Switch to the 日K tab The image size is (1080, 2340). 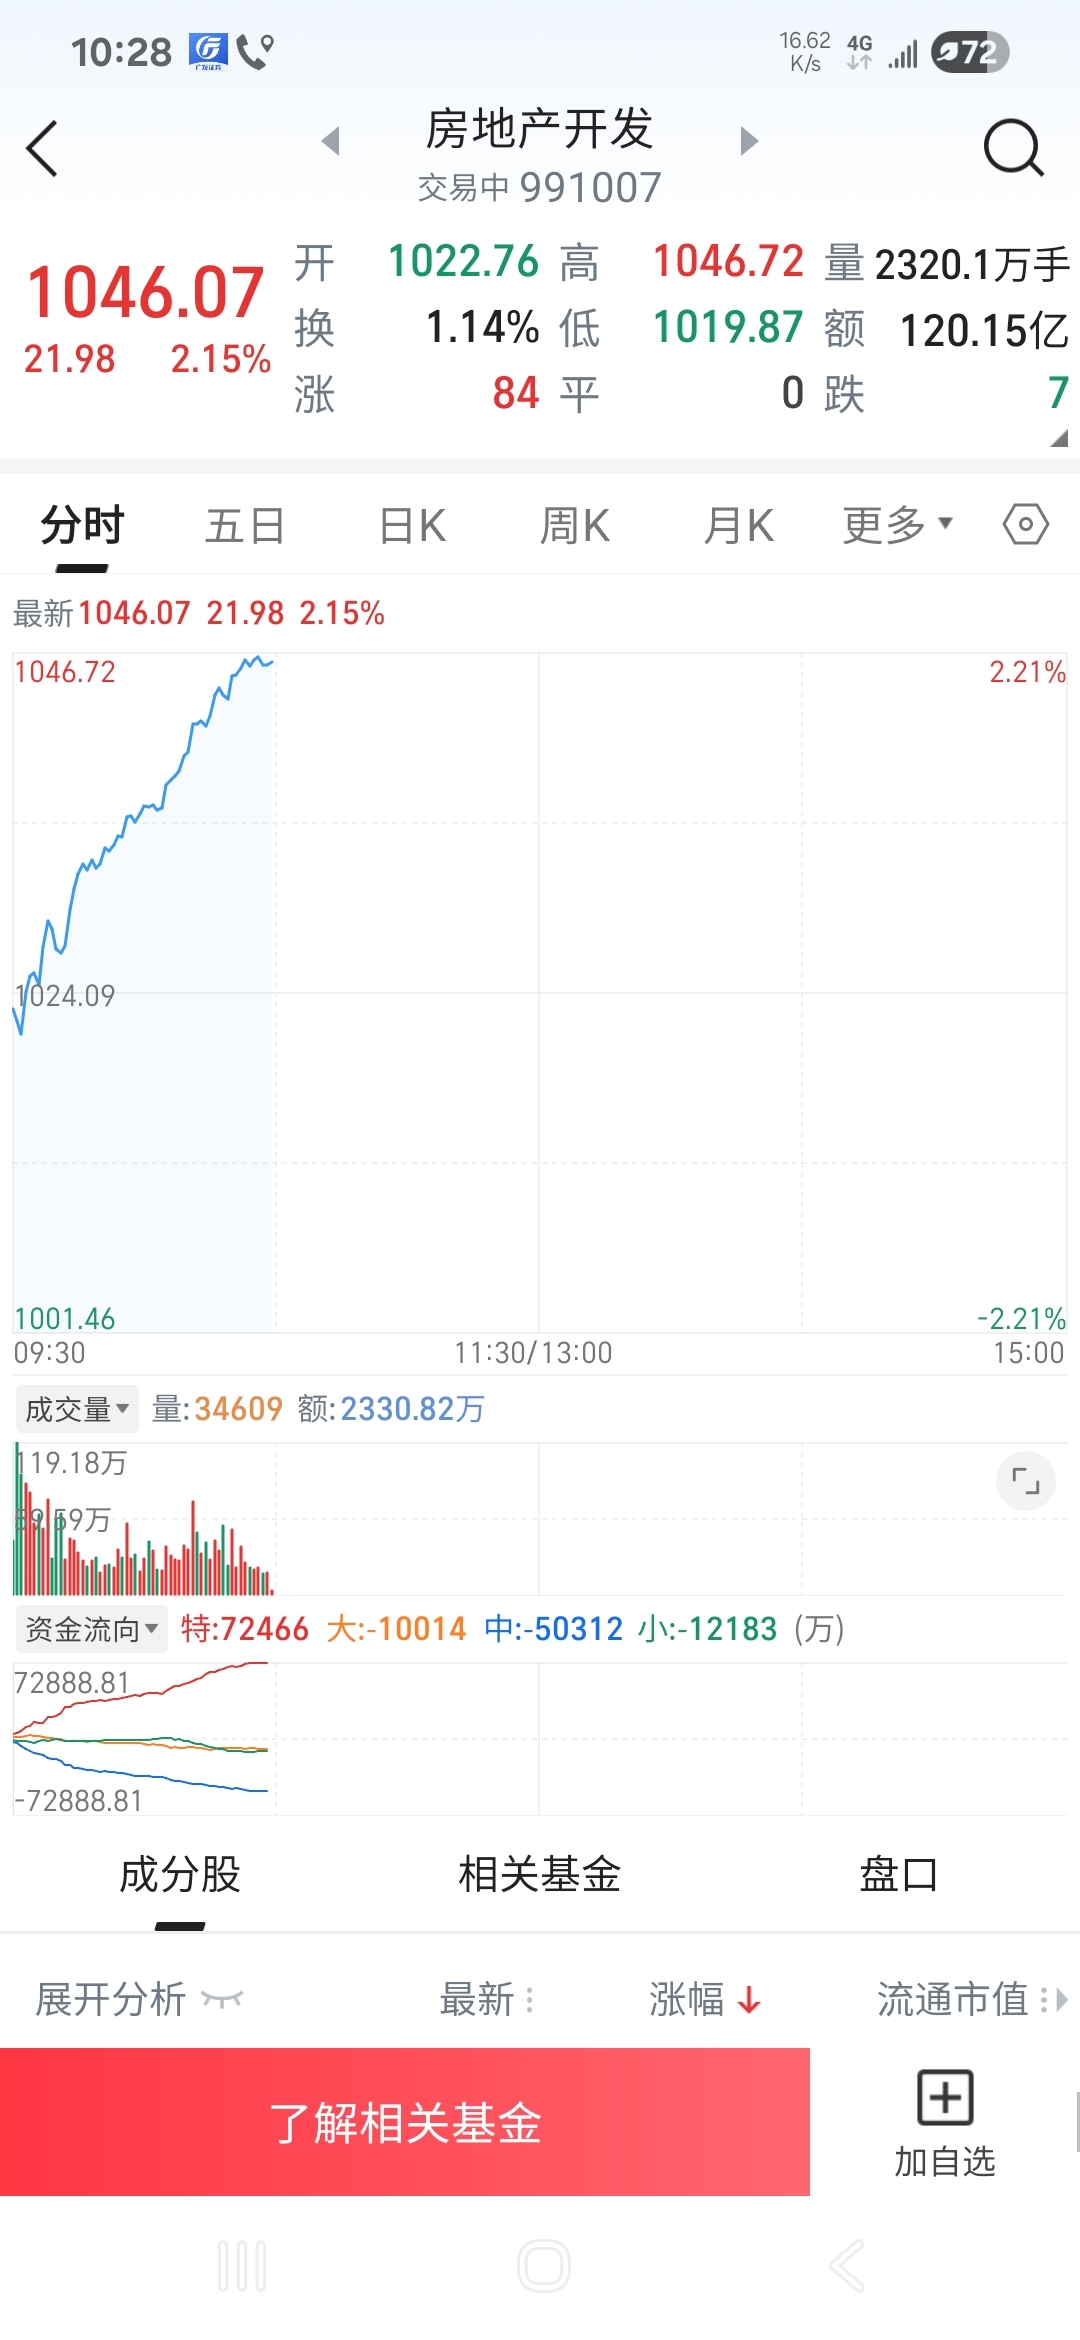412,526
